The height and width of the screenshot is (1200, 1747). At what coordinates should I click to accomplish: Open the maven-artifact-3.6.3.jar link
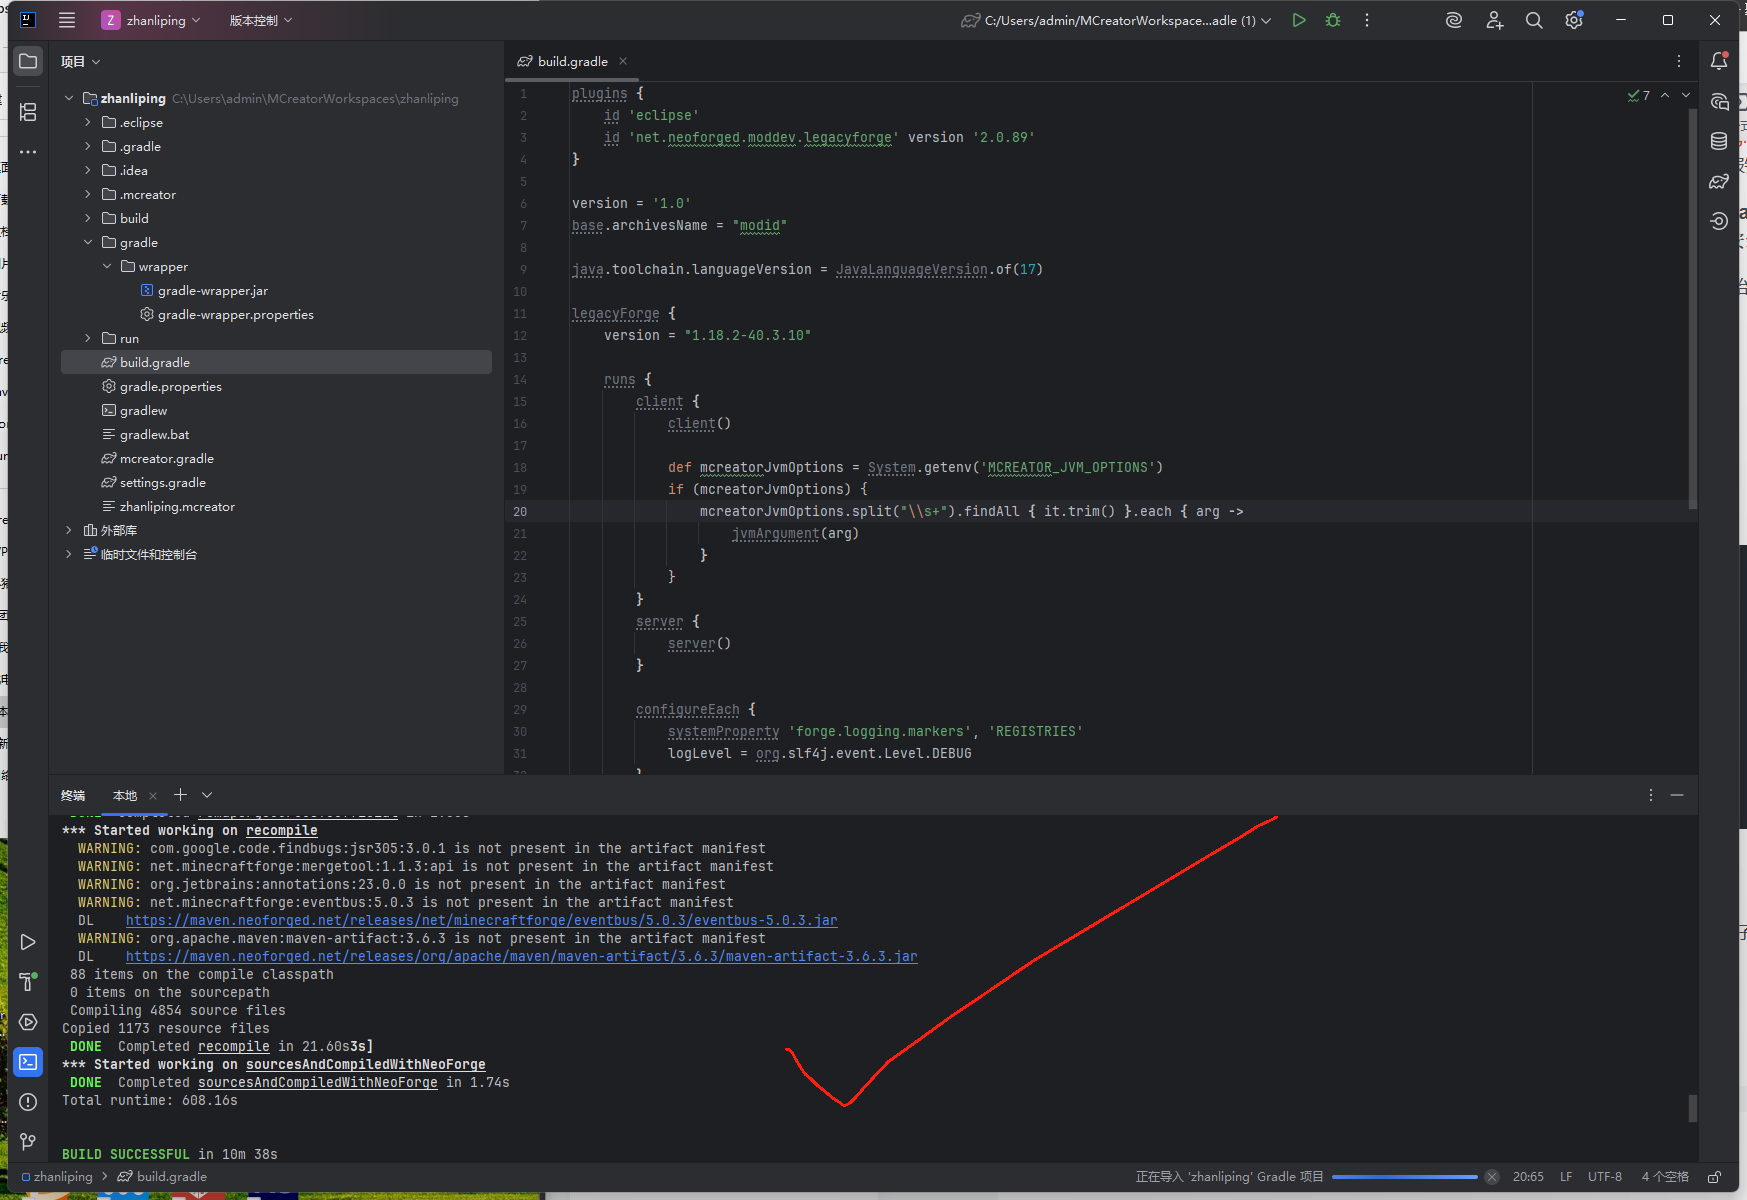click(x=521, y=956)
